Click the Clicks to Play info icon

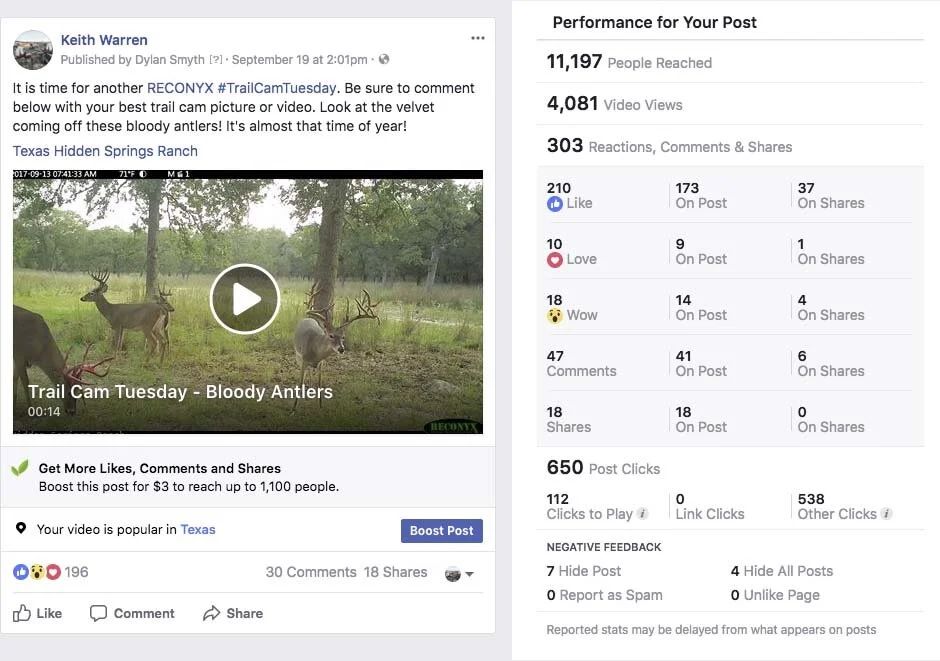642,514
